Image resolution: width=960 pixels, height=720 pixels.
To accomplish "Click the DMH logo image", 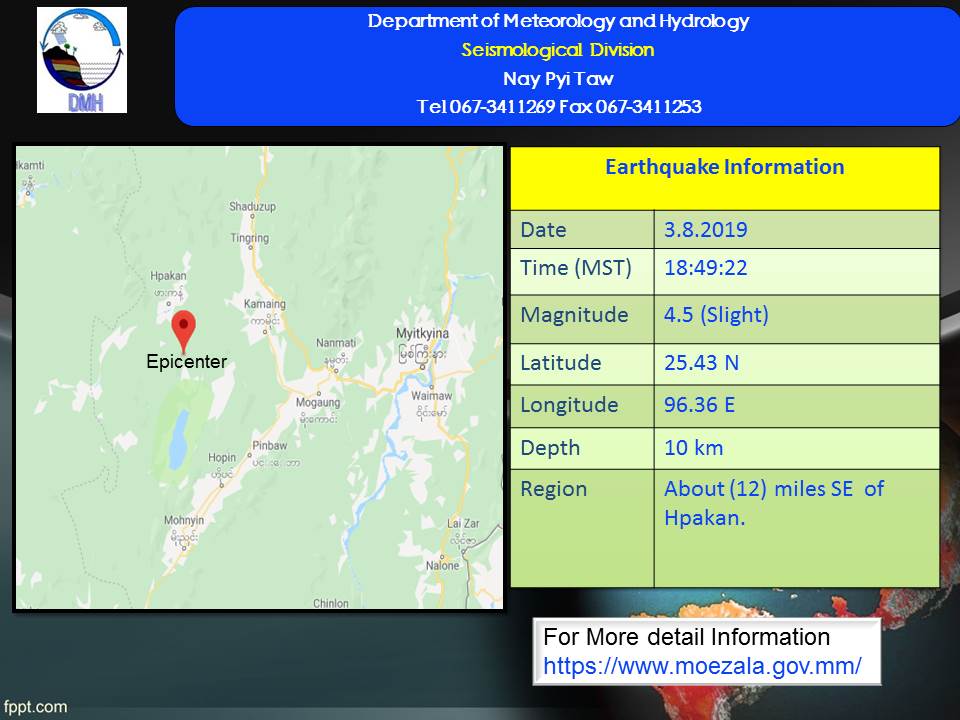I will [x=82, y=60].
